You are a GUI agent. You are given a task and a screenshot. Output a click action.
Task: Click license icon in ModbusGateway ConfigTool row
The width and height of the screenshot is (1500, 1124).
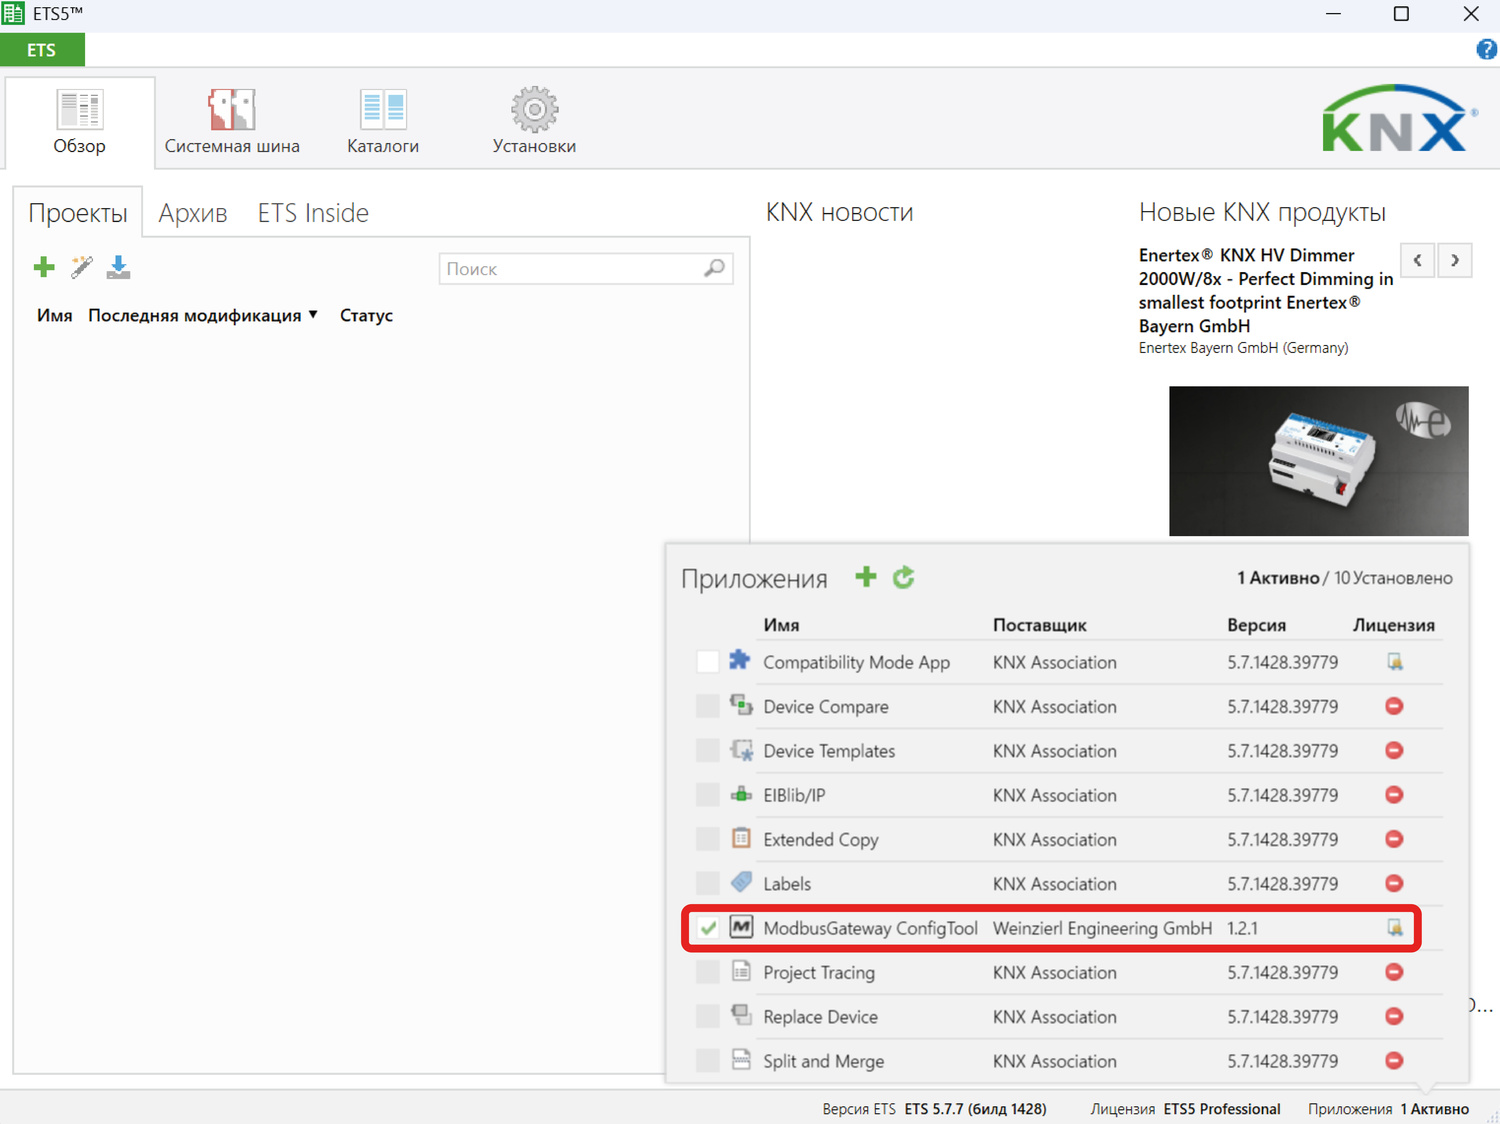point(1394,928)
